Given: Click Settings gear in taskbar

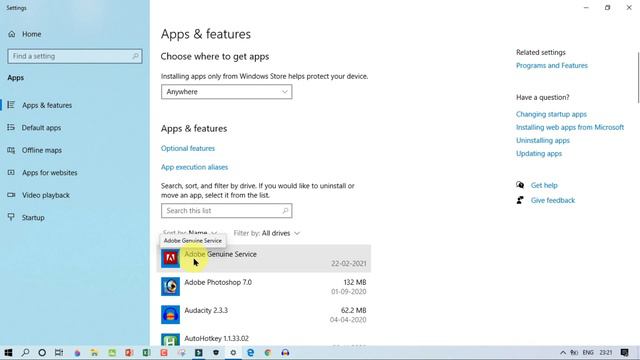Looking at the screenshot, I should pos(233,353).
